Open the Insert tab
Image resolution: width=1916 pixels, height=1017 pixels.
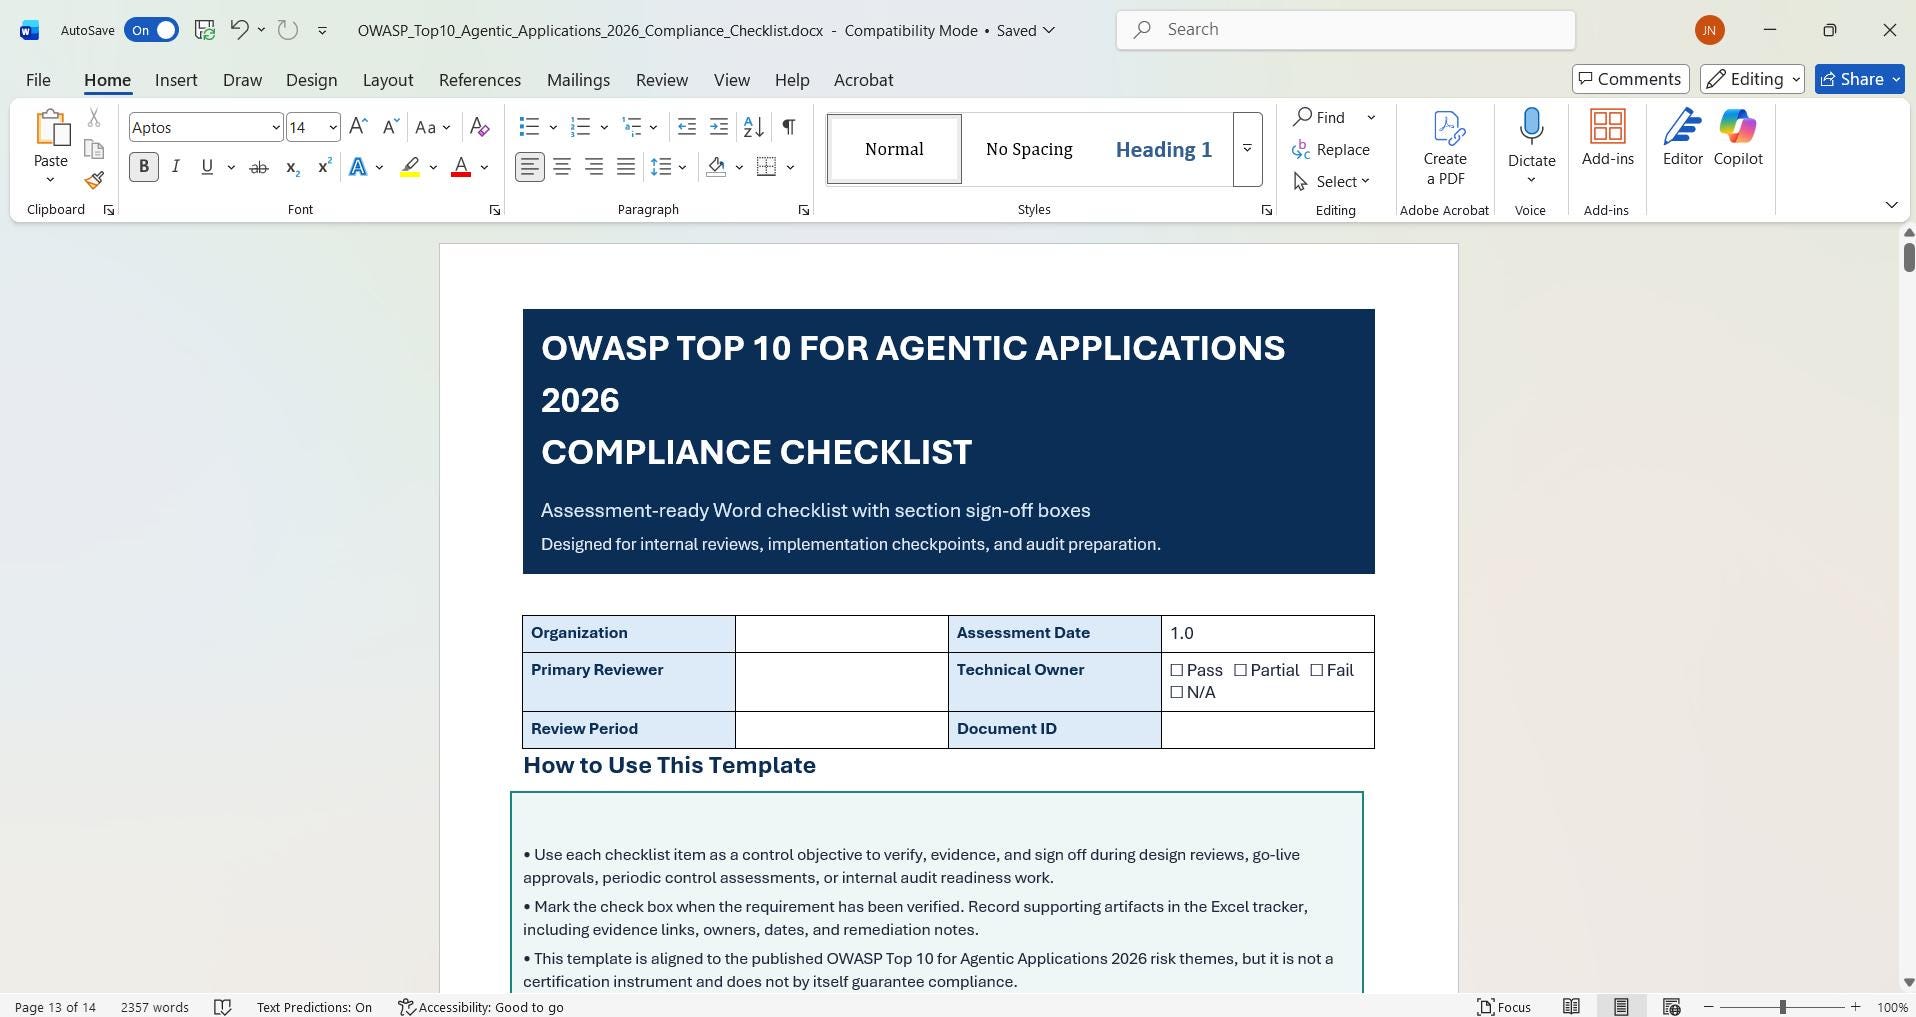[176, 80]
